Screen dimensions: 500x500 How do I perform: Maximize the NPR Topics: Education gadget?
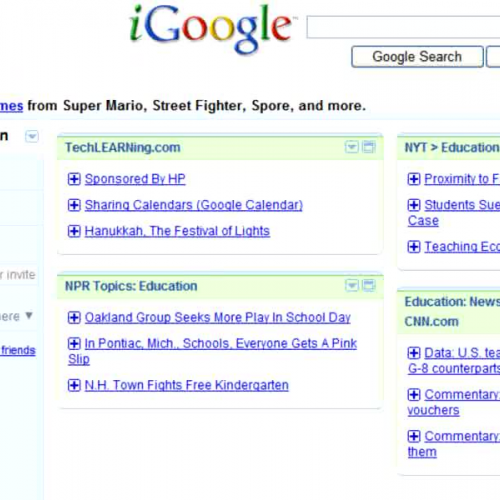pyautogui.click(x=369, y=285)
